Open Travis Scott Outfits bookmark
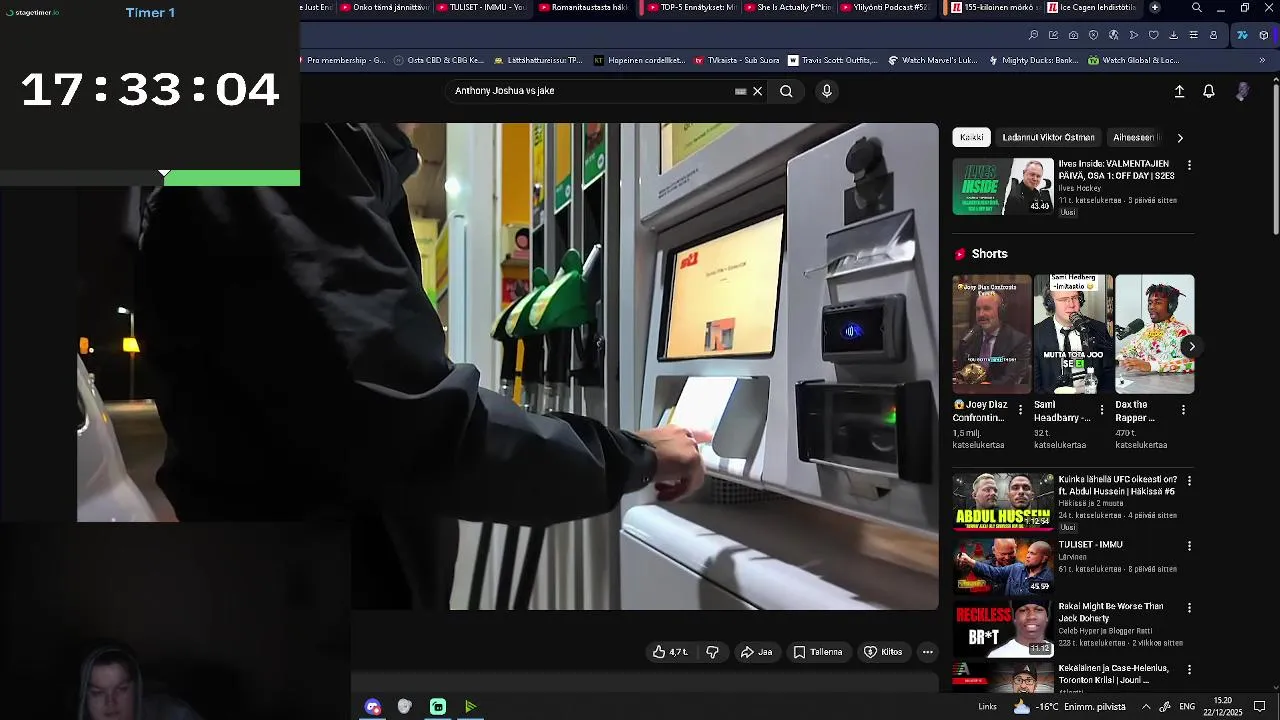This screenshot has height=720, width=1280. [833, 60]
